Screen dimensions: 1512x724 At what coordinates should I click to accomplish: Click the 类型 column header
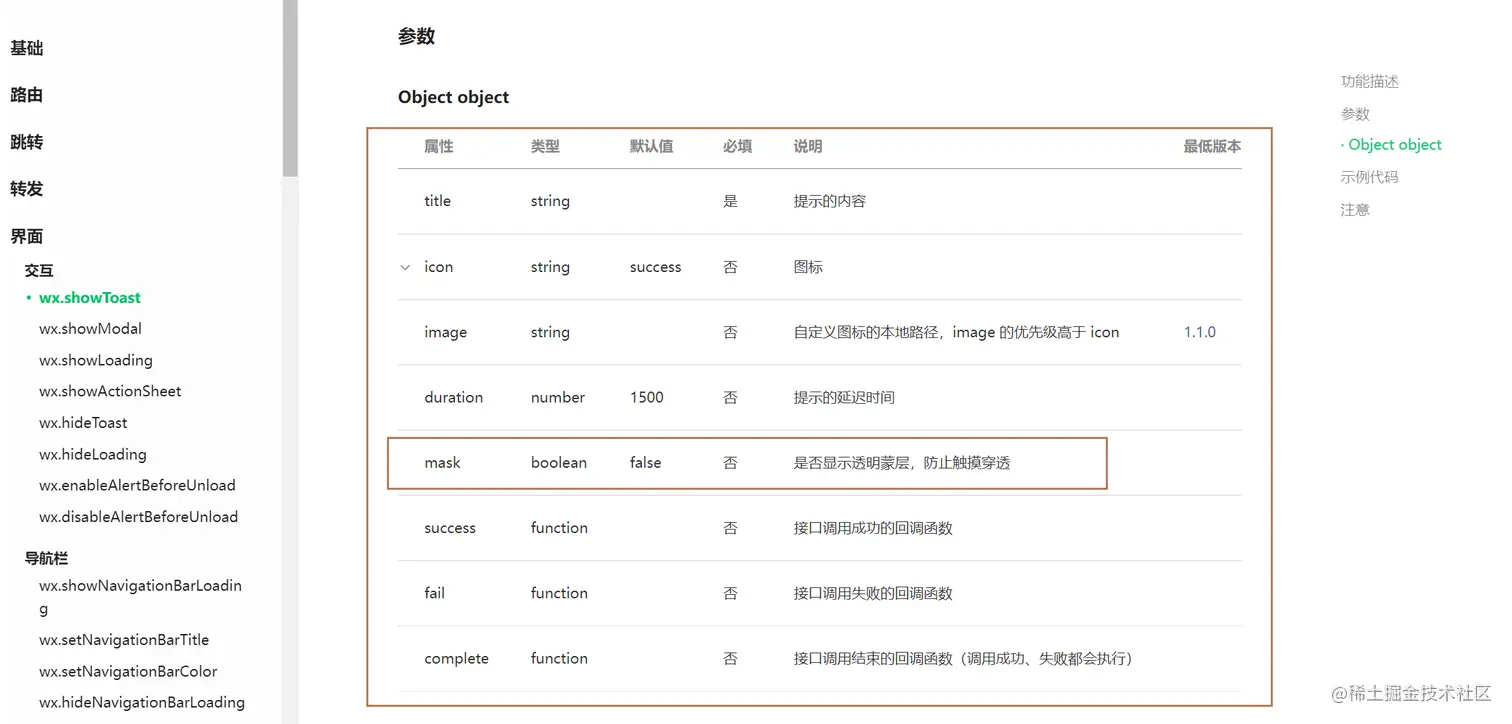point(545,146)
